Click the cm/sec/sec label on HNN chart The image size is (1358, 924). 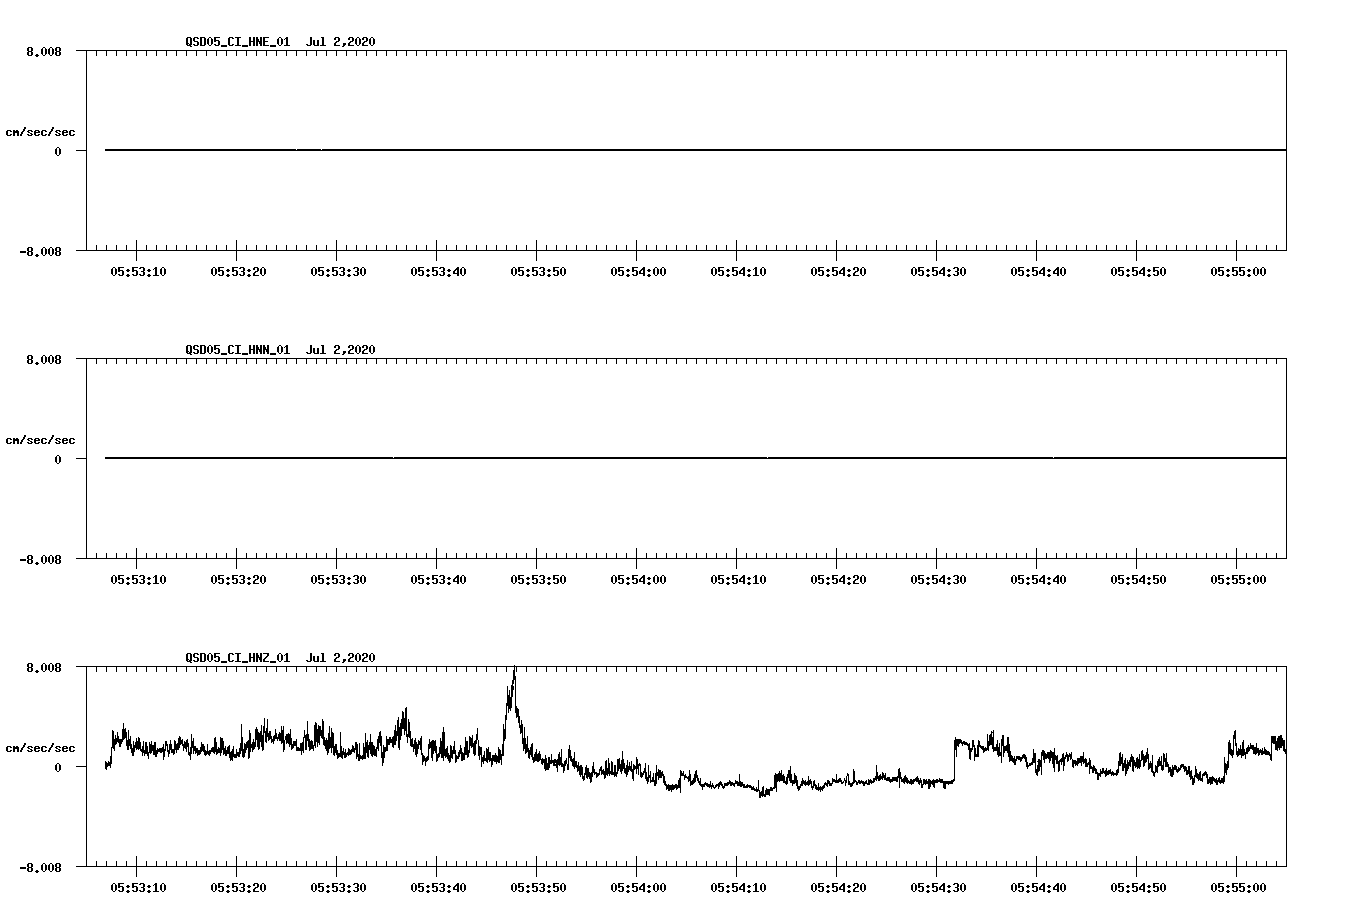(40, 440)
